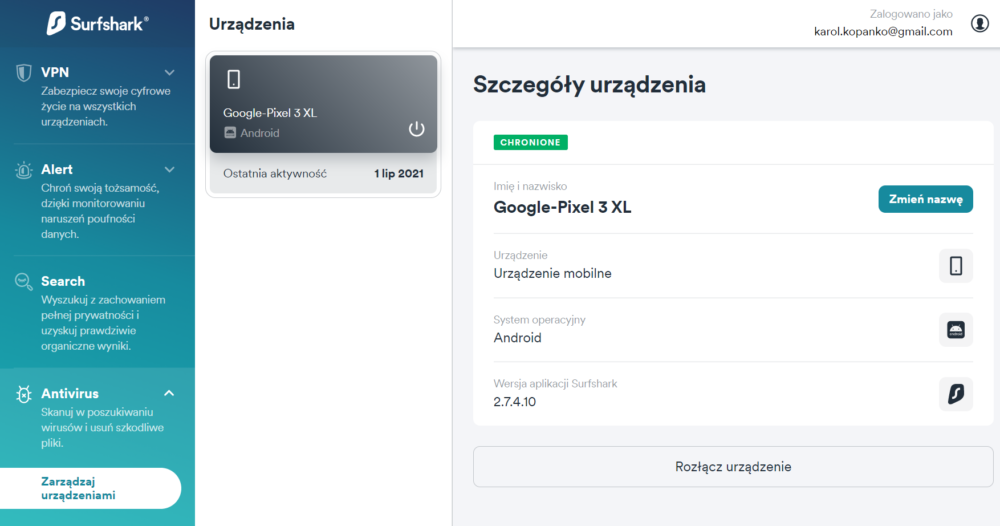Viewport: 1000px width, 526px height.
Task: Click the VPN shield icon
Action: (x=24, y=73)
